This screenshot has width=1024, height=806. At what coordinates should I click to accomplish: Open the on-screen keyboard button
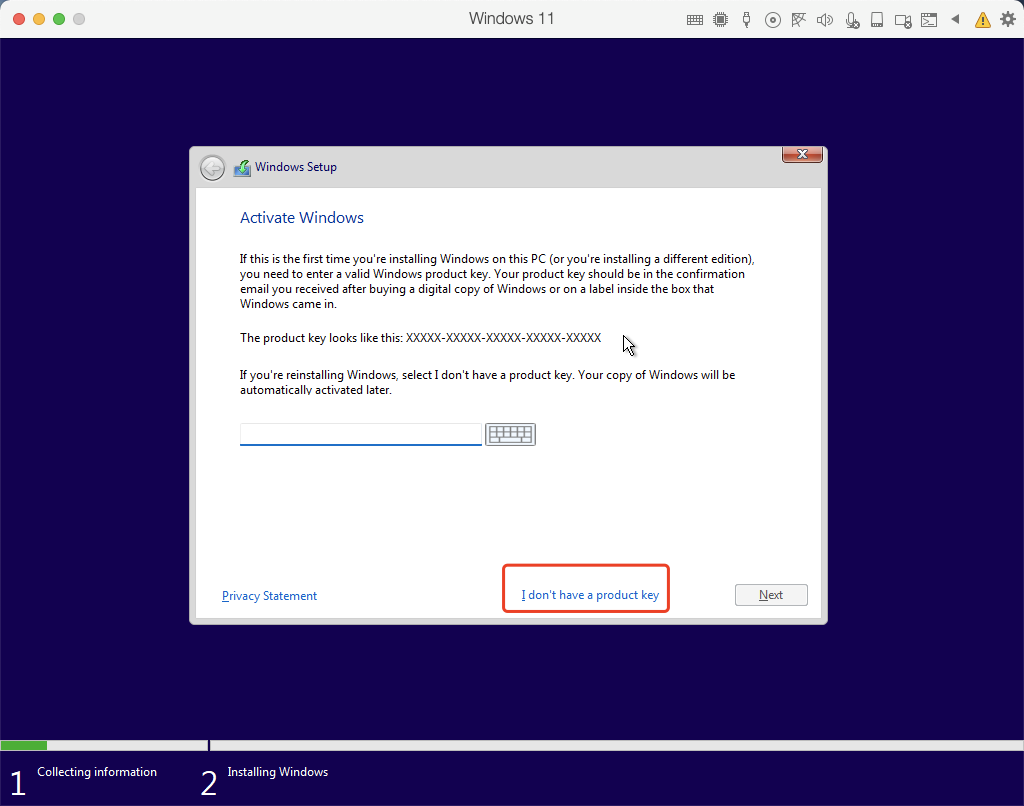coord(510,434)
